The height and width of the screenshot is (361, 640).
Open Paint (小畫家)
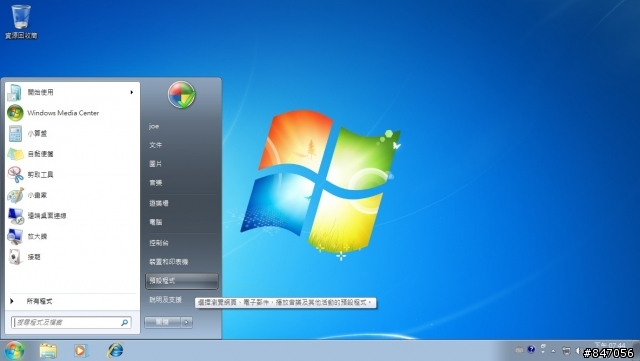tap(71, 195)
